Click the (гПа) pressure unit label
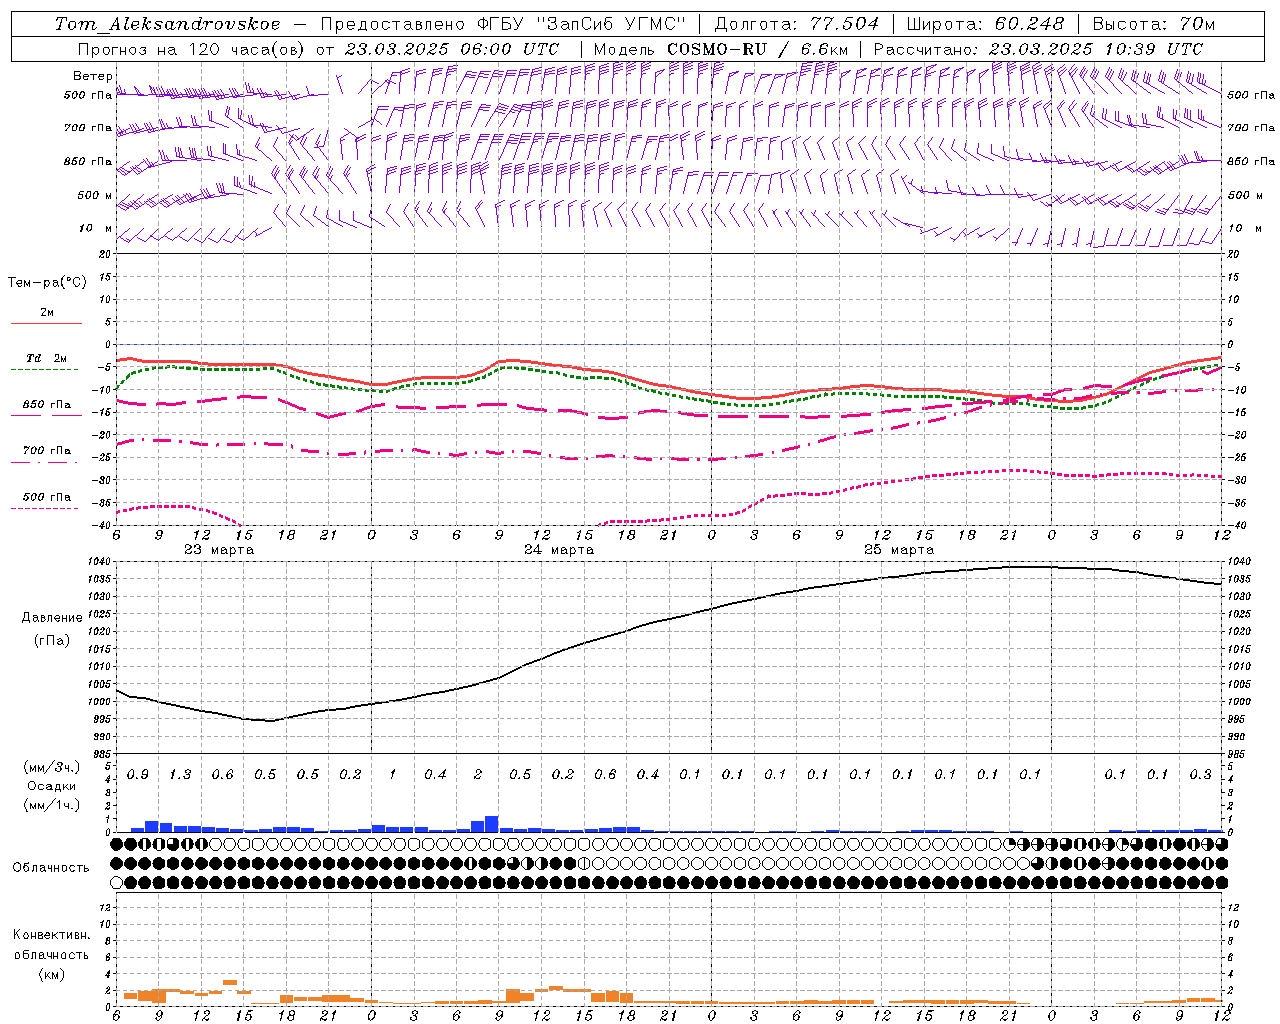The width and height of the screenshot is (1280, 1024). pos(52,641)
